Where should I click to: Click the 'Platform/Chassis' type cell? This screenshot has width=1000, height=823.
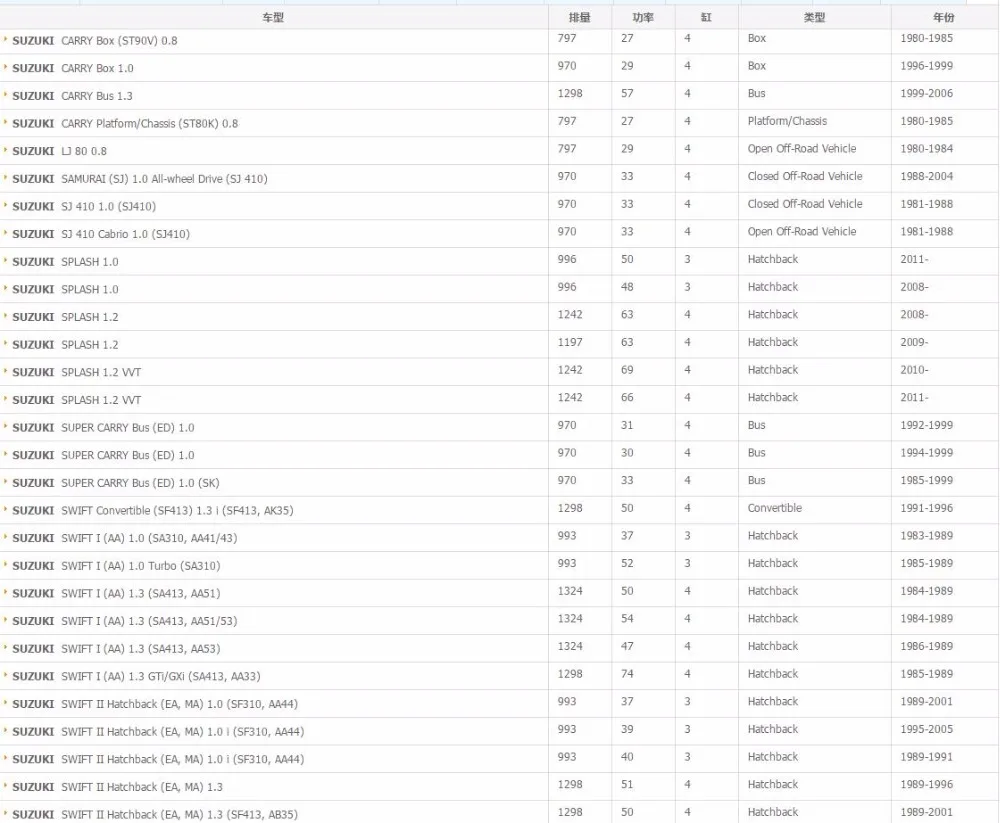click(x=787, y=121)
